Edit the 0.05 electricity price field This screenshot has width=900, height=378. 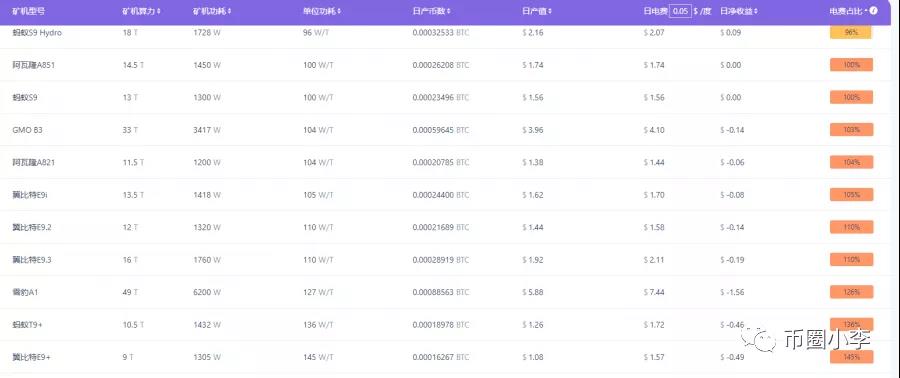(x=680, y=11)
